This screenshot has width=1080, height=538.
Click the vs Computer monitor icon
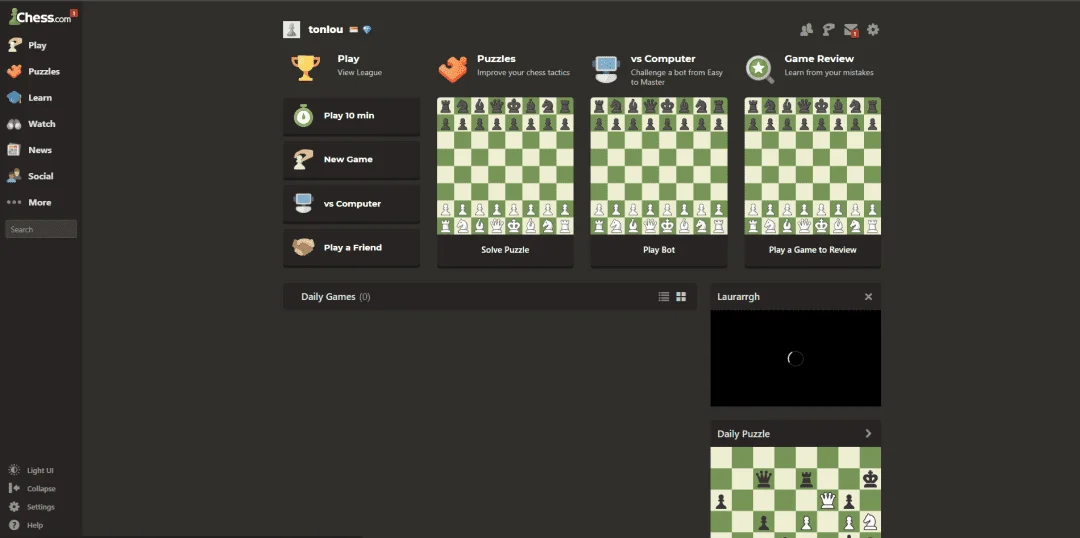605,69
